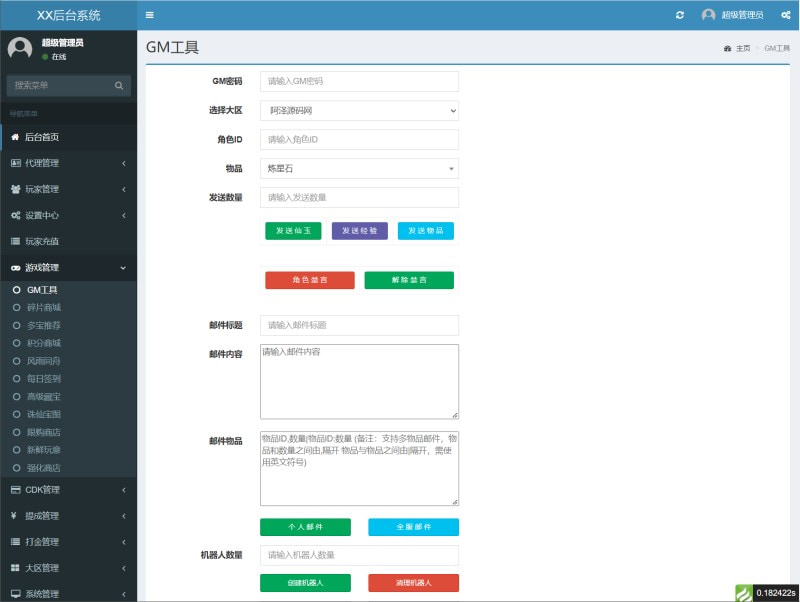Click the 全服邮件 button
The width and height of the screenshot is (800, 602).
[413, 527]
